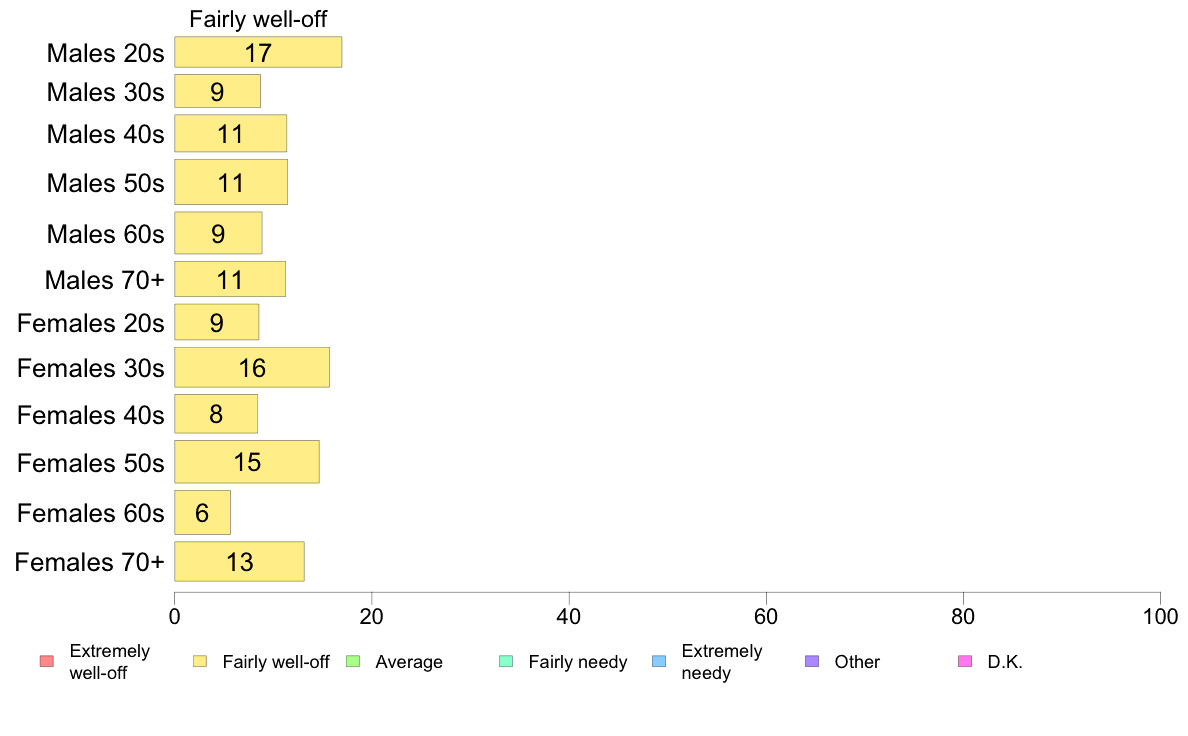Screen dimensions: 1188x736
Task: Click the Females 30s bar showing 16
Action: point(252,368)
